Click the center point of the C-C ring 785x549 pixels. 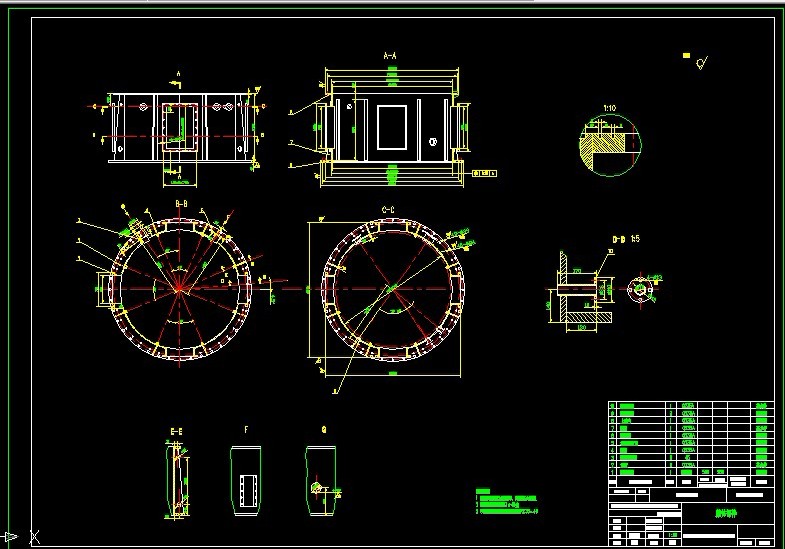(392, 288)
